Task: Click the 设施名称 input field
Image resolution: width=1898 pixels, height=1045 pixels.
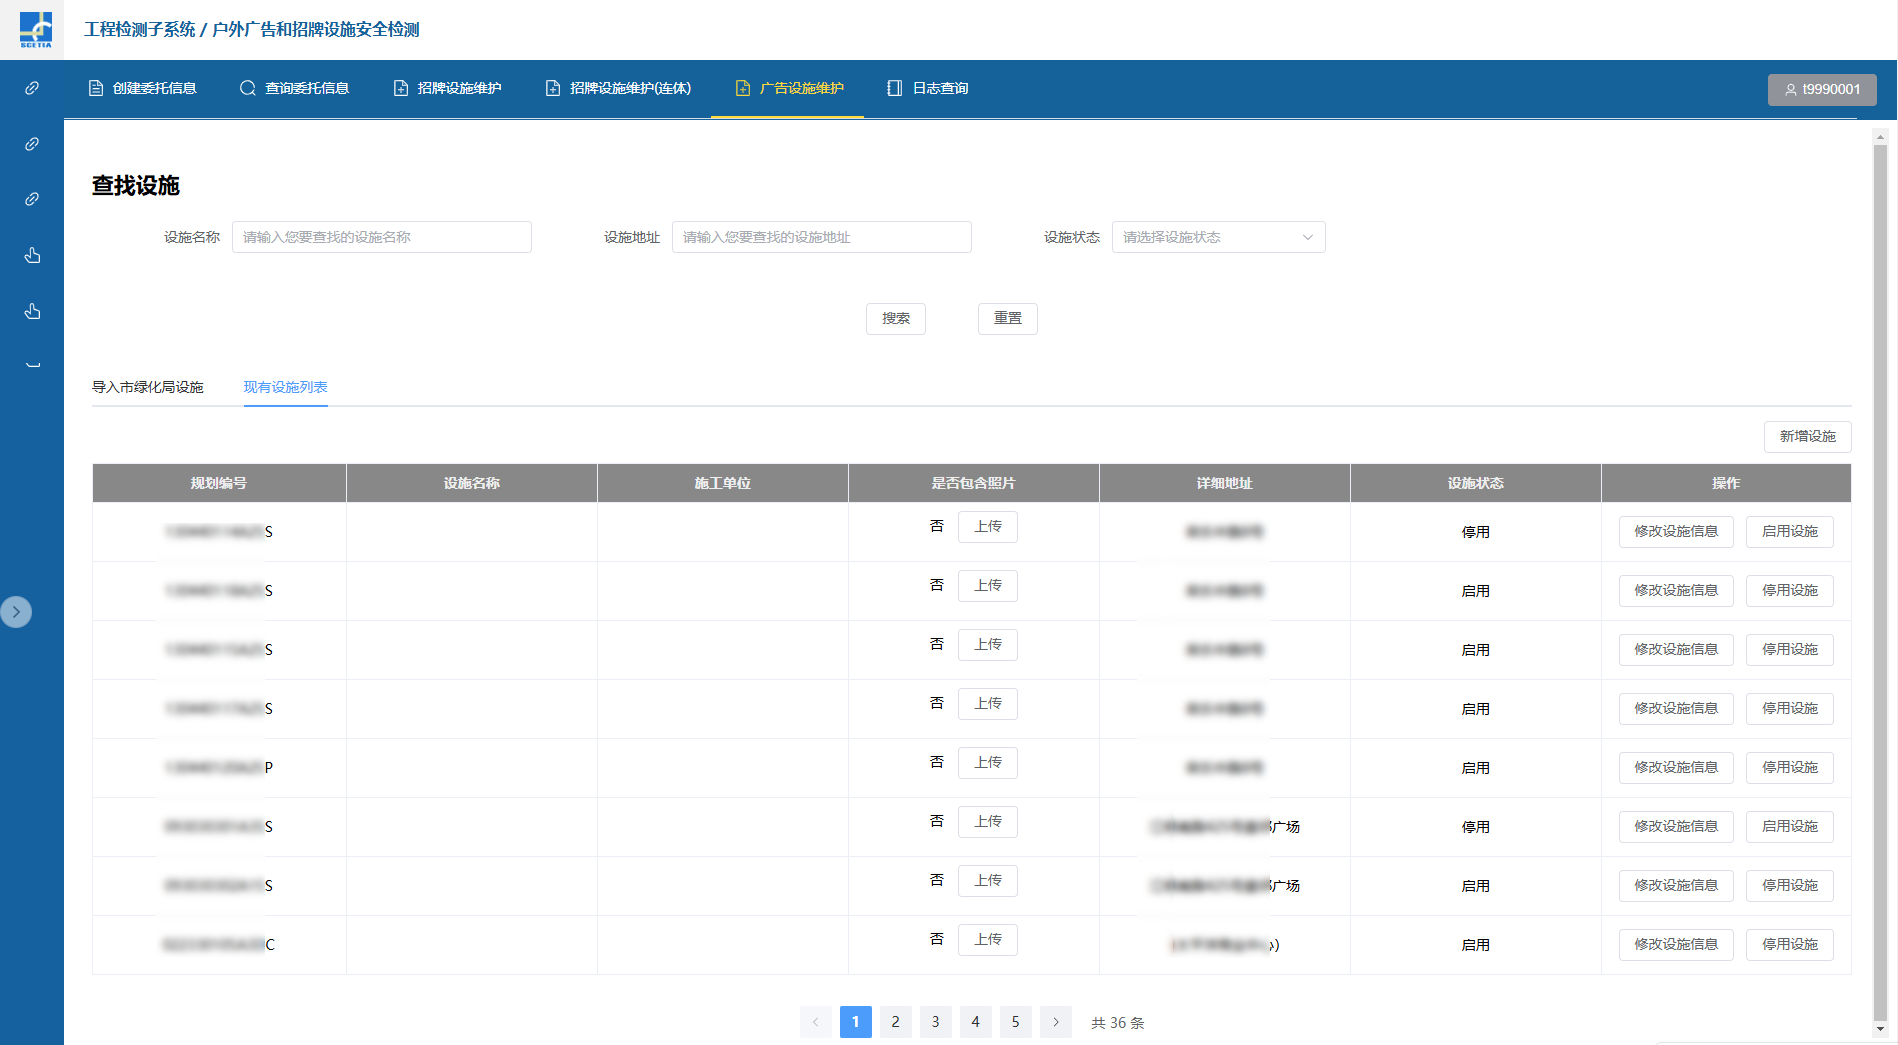Action: 381,237
